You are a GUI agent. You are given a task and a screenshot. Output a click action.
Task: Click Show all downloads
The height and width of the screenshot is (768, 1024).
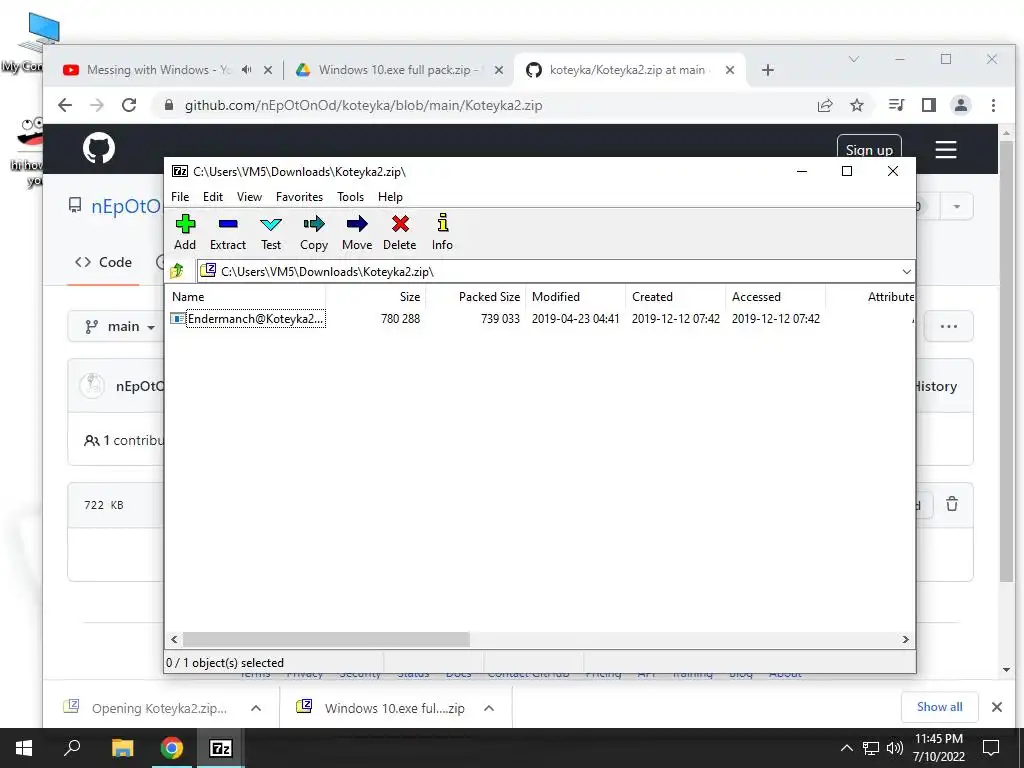(x=939, y=707)
